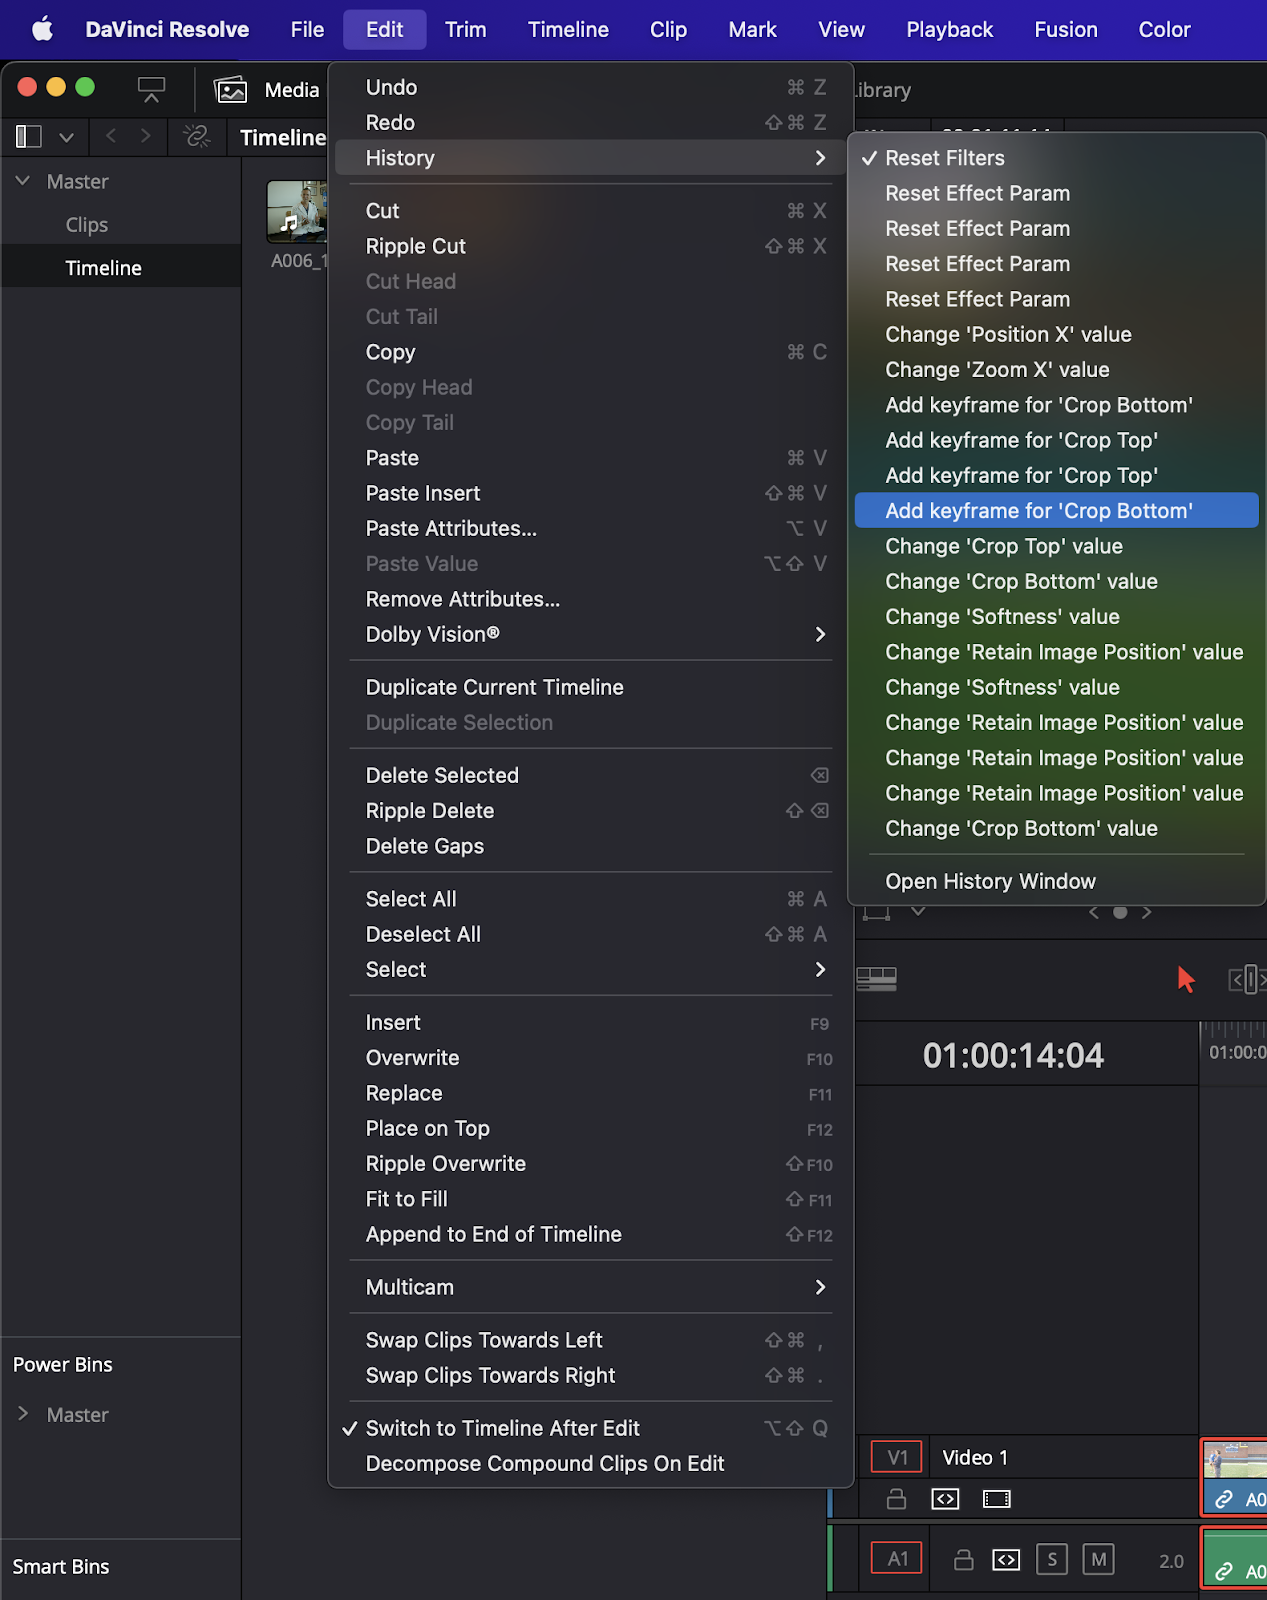The image size is (1267, 1600).
Task: Lock the Video 1 track
Action: [897, 1499]
